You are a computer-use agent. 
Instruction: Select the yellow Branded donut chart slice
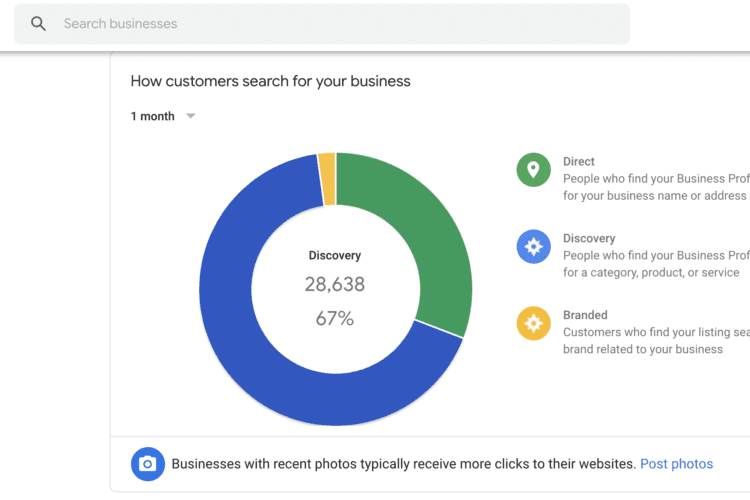pyautogui.click(x=327, y=179)
